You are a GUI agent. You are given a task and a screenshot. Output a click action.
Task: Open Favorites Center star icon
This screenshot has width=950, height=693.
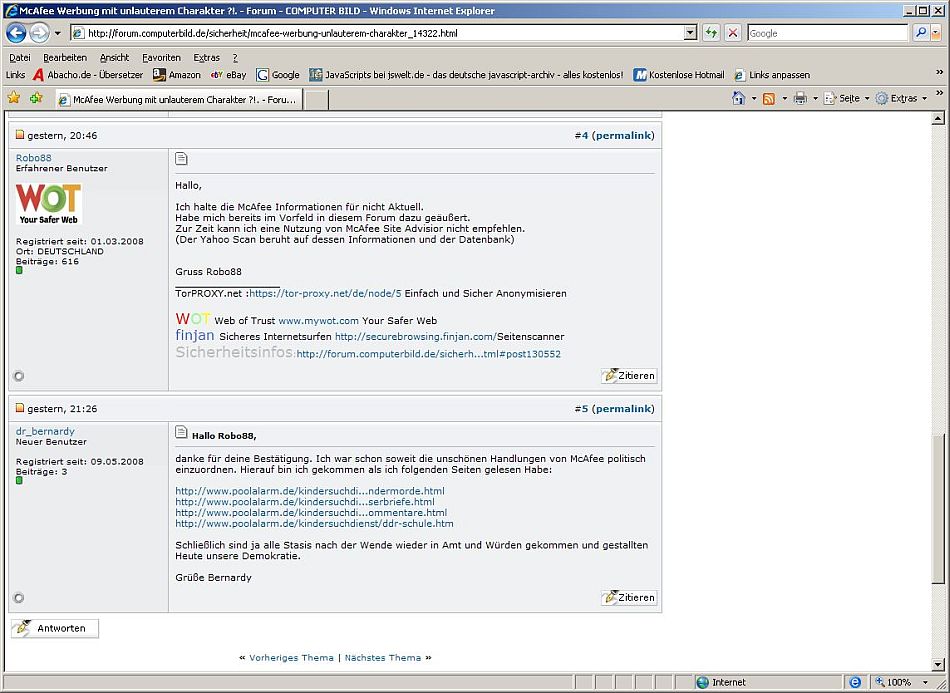(14, 98)
